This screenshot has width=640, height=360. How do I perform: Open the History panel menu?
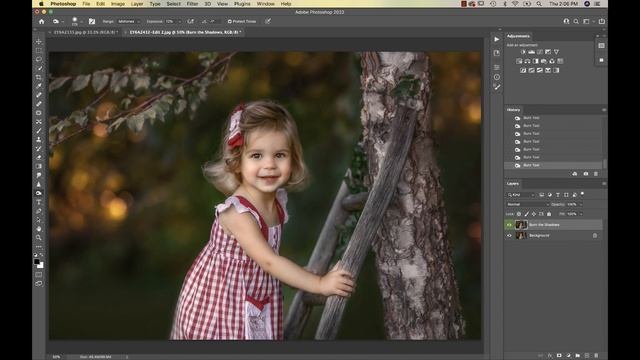[604, 110]
